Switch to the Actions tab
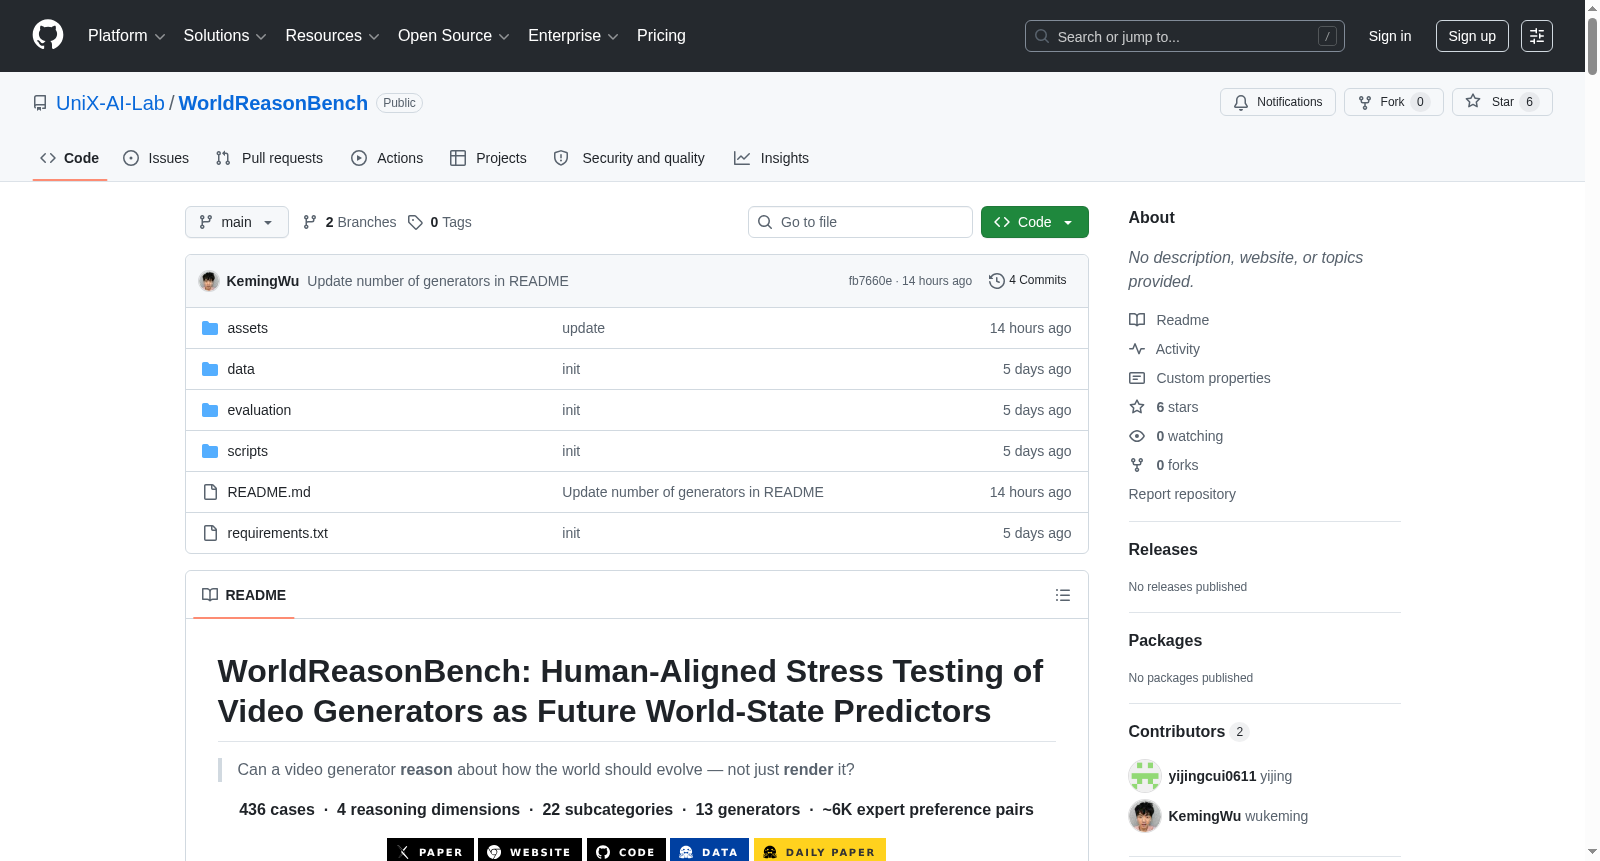 [387, 158]
